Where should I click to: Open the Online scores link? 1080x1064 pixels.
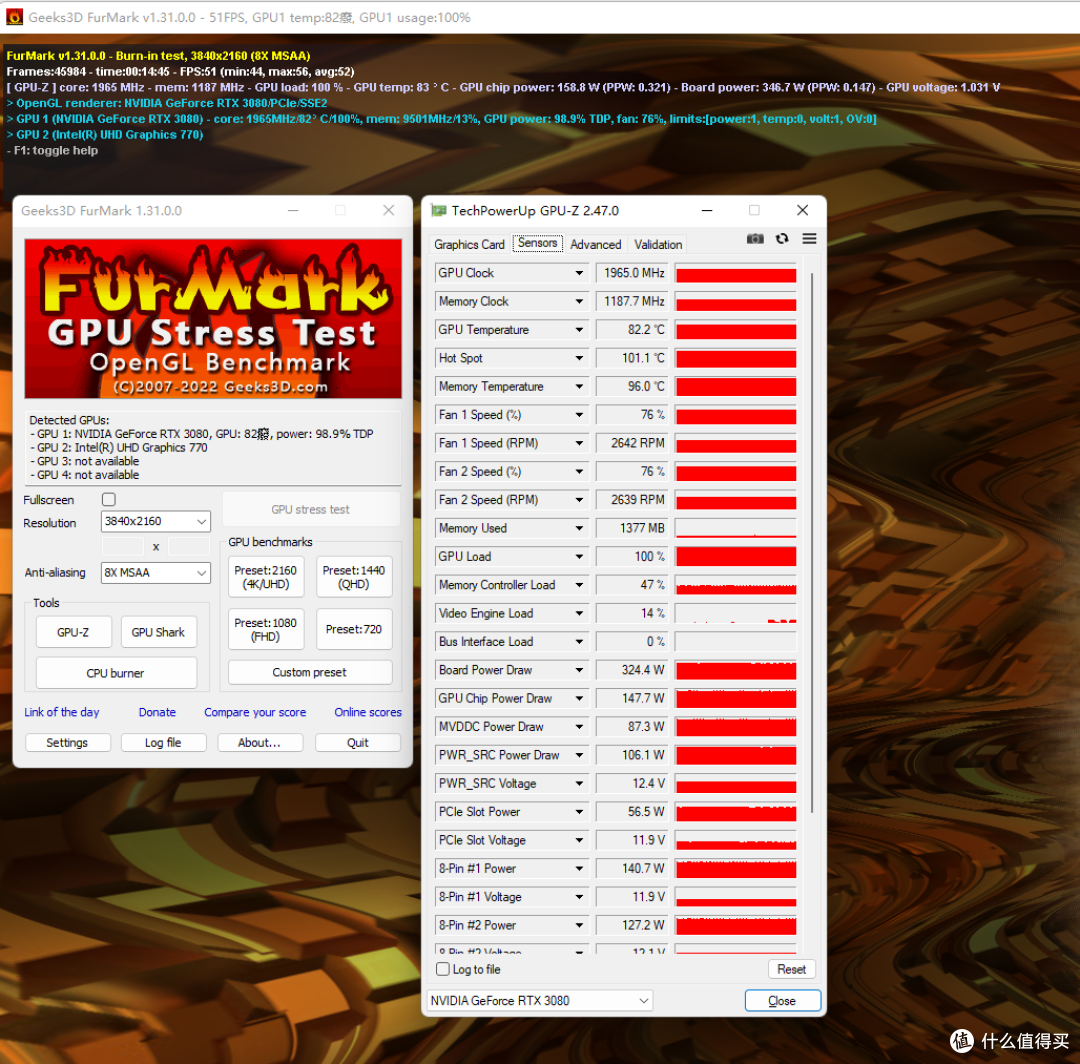(x=368, y=712)
